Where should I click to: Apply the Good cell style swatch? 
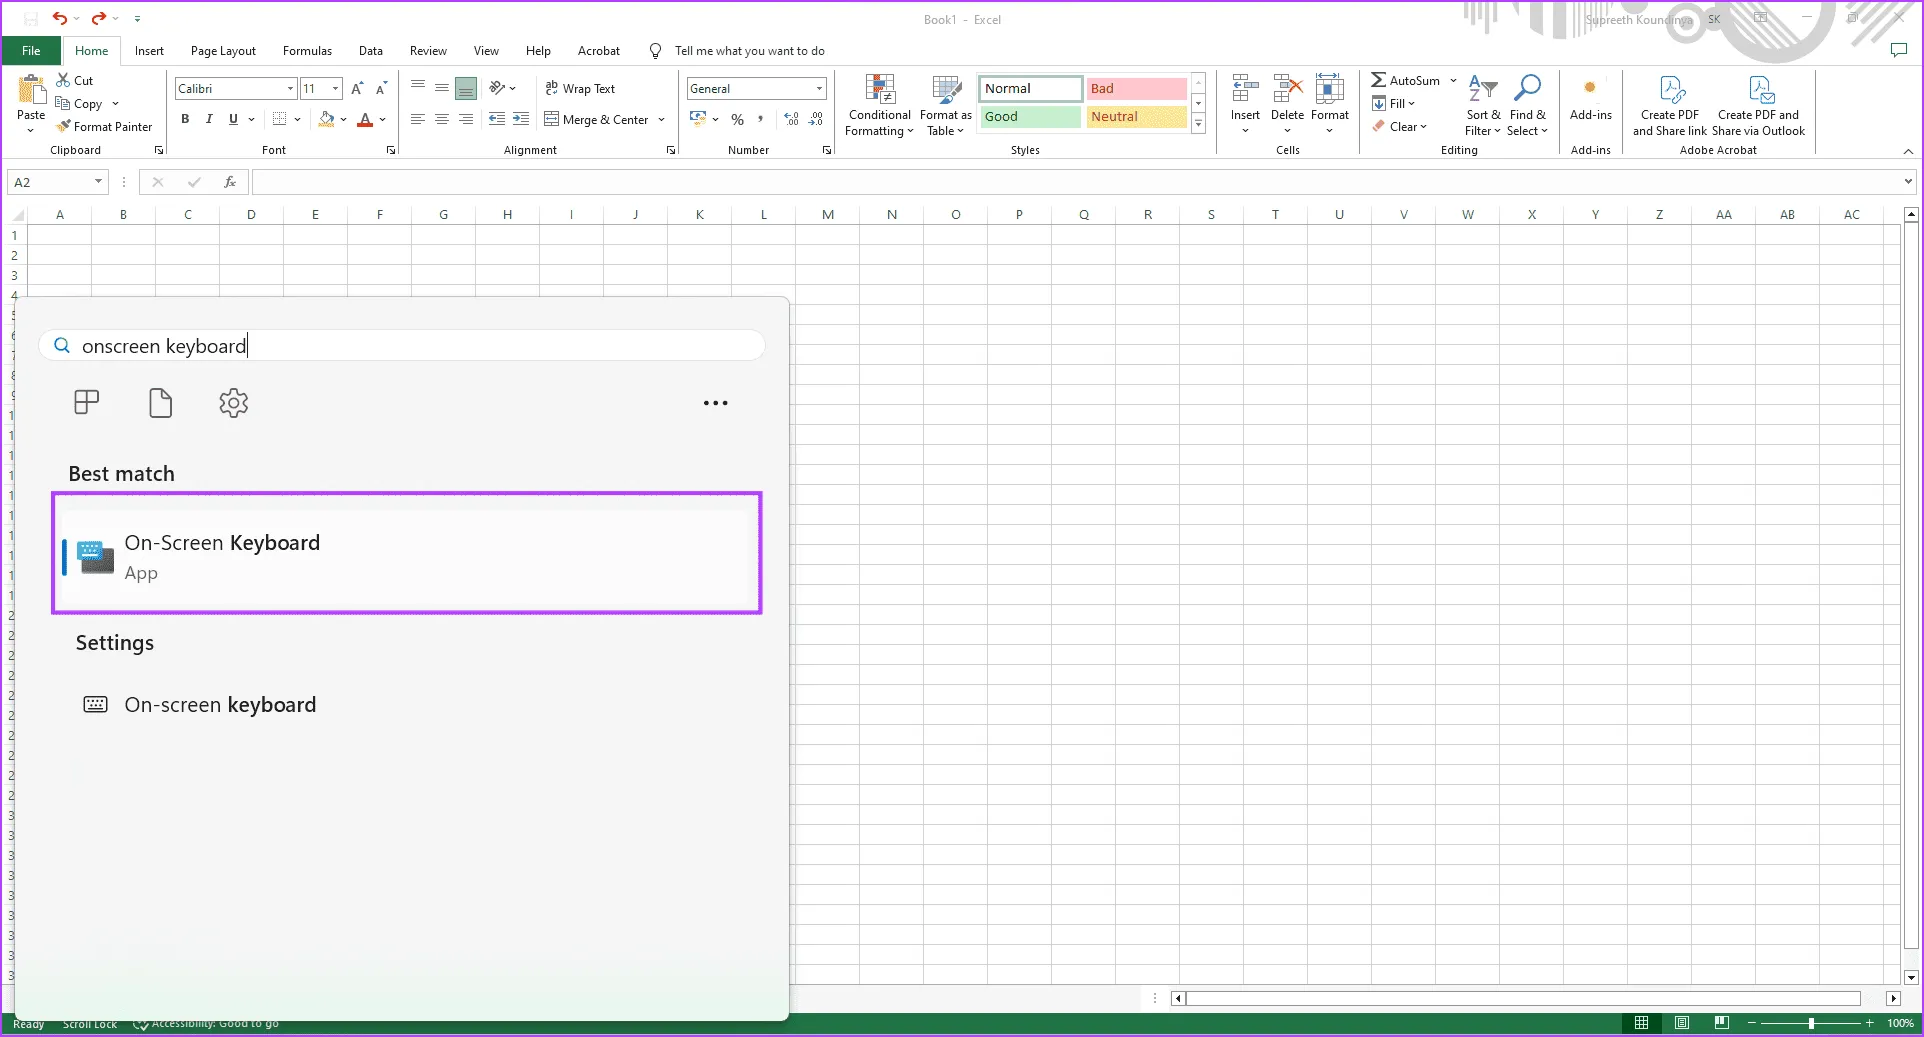point(1029,117)
